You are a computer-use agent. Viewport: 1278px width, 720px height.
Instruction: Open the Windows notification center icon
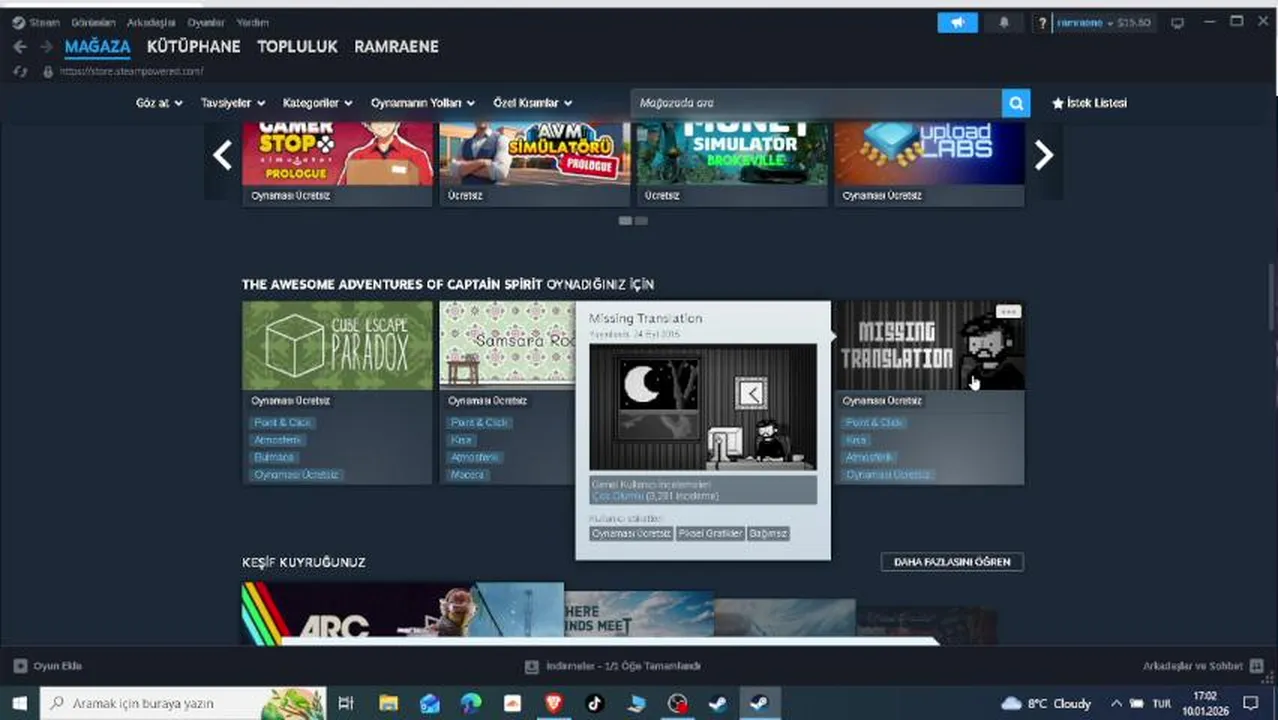(x=1250, y=703)
